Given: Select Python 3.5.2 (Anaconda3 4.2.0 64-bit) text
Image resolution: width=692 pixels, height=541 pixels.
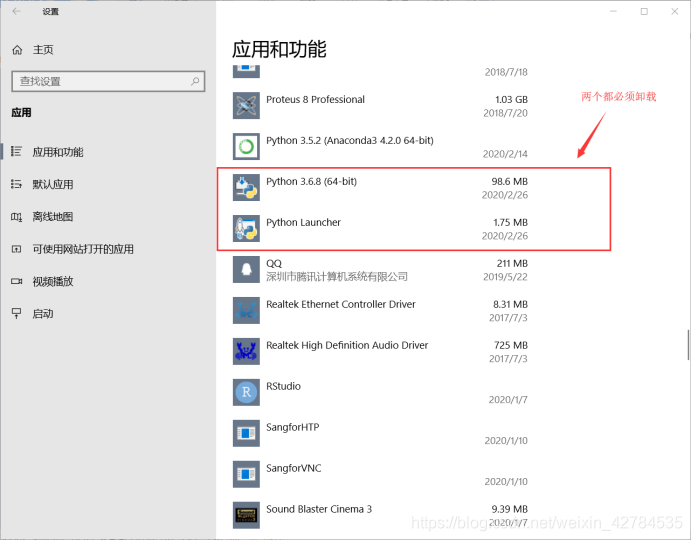Looking at the screenshot, I should pyautogui.click(x=350, y=140).
